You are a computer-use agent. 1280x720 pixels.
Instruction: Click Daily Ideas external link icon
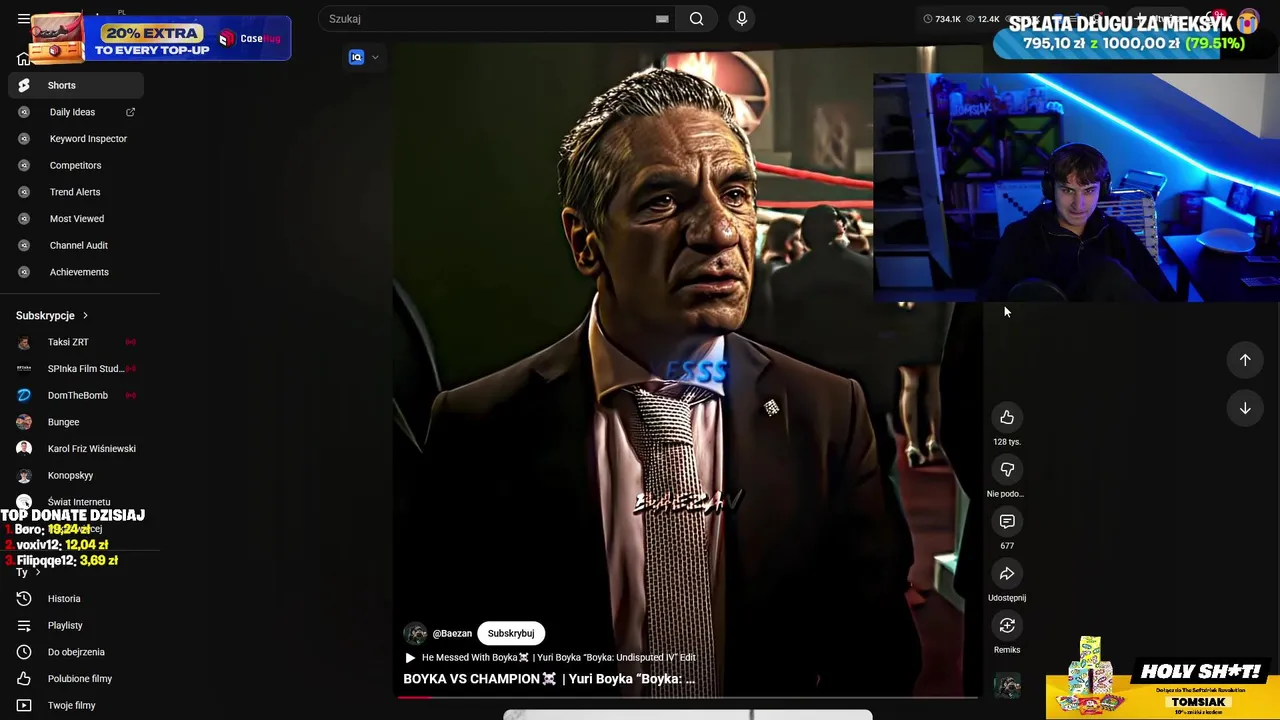coord(130,112)
